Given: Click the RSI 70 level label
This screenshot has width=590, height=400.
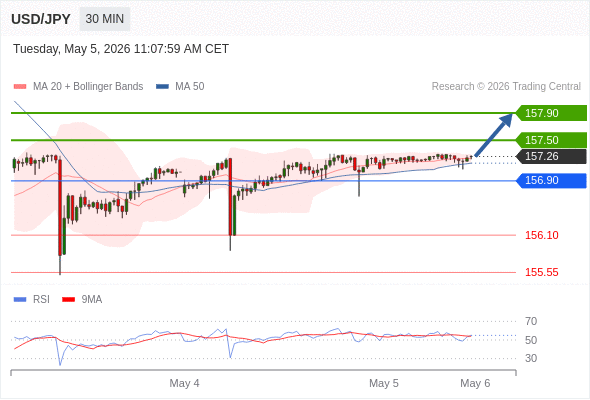Looking at the screenshot, I should tap(531, 321).
